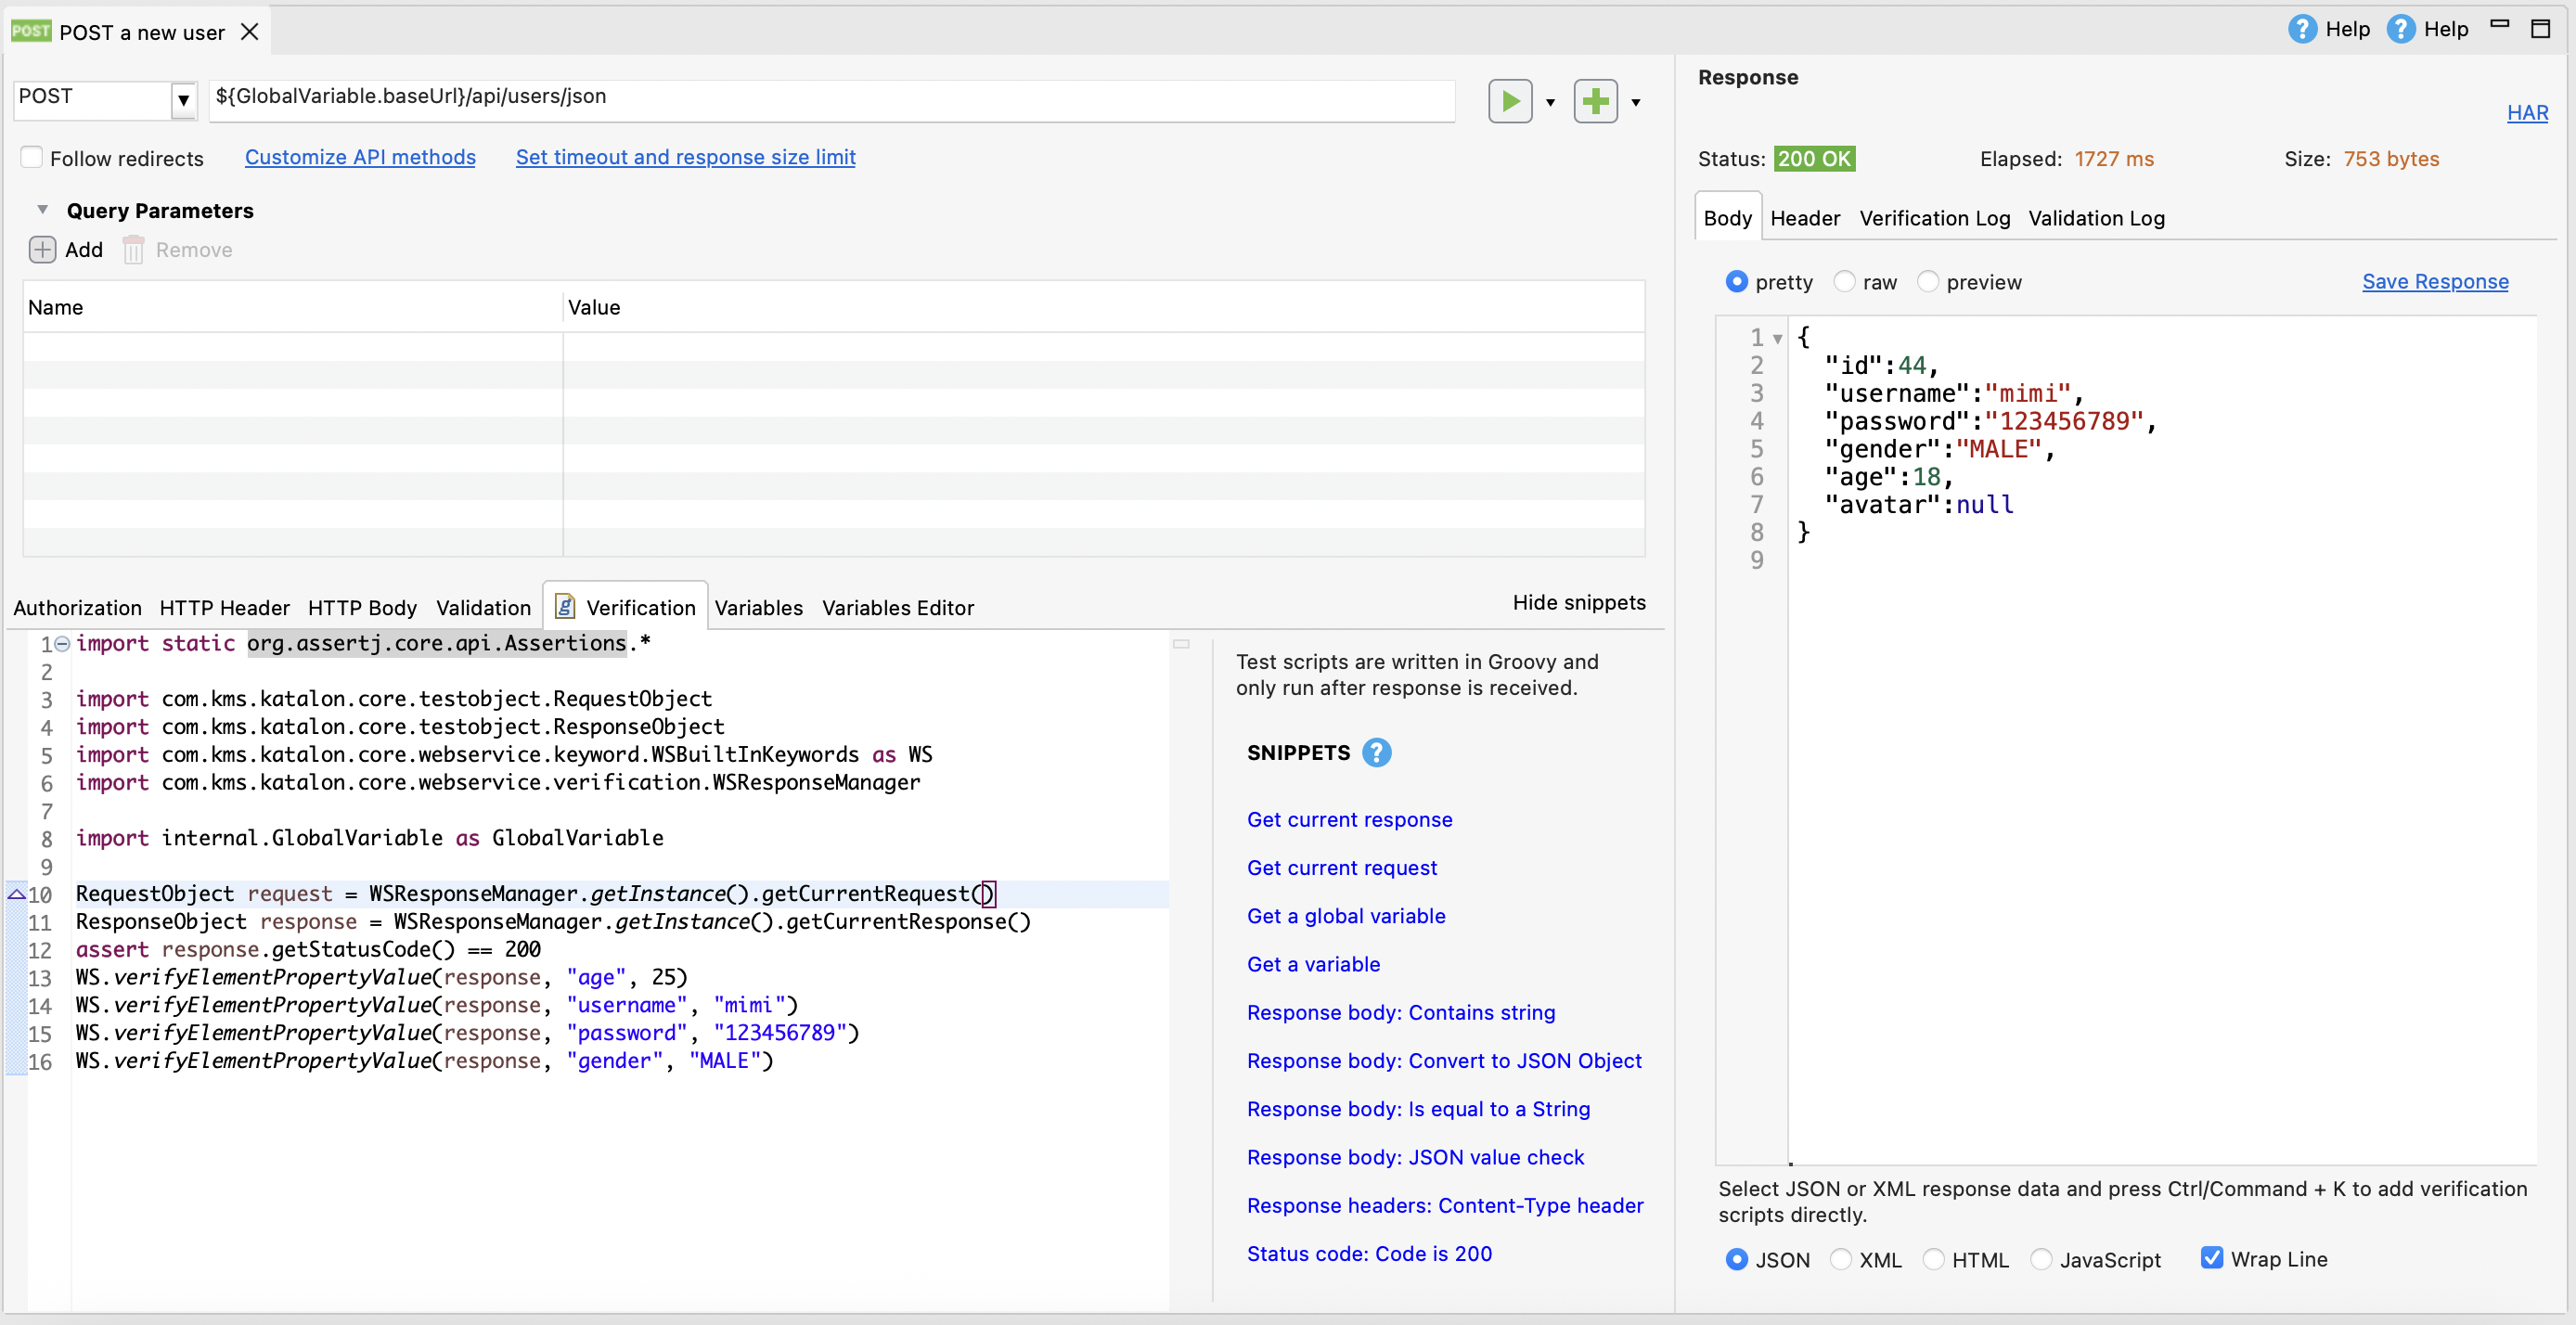The height and width of the screenshot is (1325, 2576).
Task: Switch to the HTTP Body tab
Action: 362,608
